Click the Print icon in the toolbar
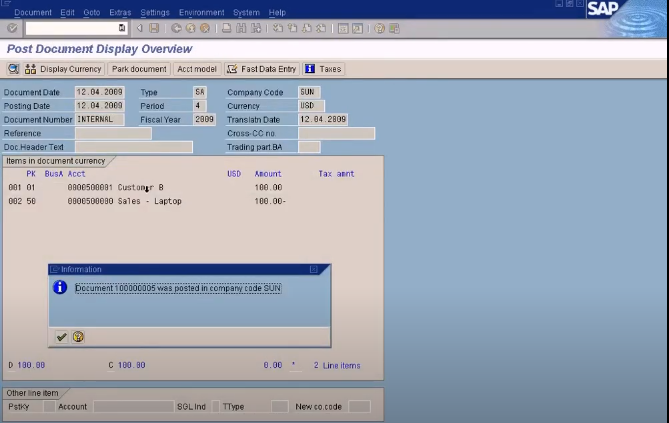This screenshot has height=423, width=669. [227, 28]
